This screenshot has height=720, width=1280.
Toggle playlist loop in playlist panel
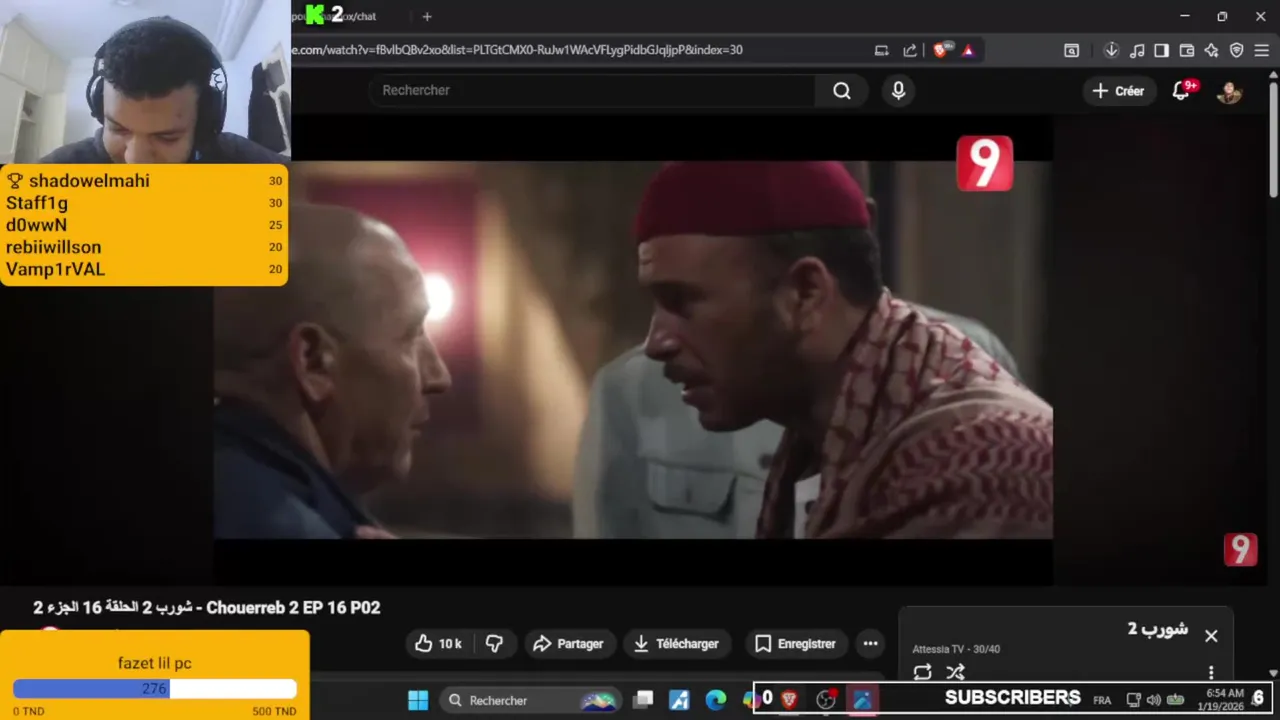tap(922, 672)
